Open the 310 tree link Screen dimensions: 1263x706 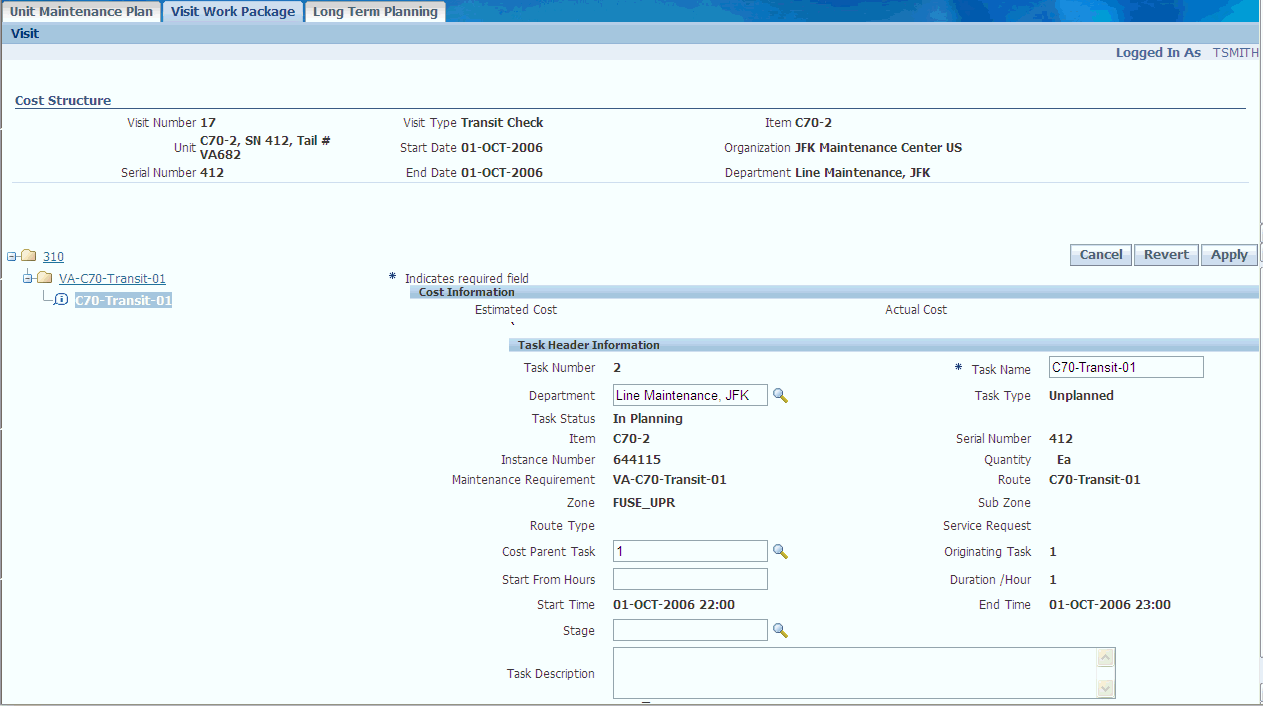(x=53, y=257)
